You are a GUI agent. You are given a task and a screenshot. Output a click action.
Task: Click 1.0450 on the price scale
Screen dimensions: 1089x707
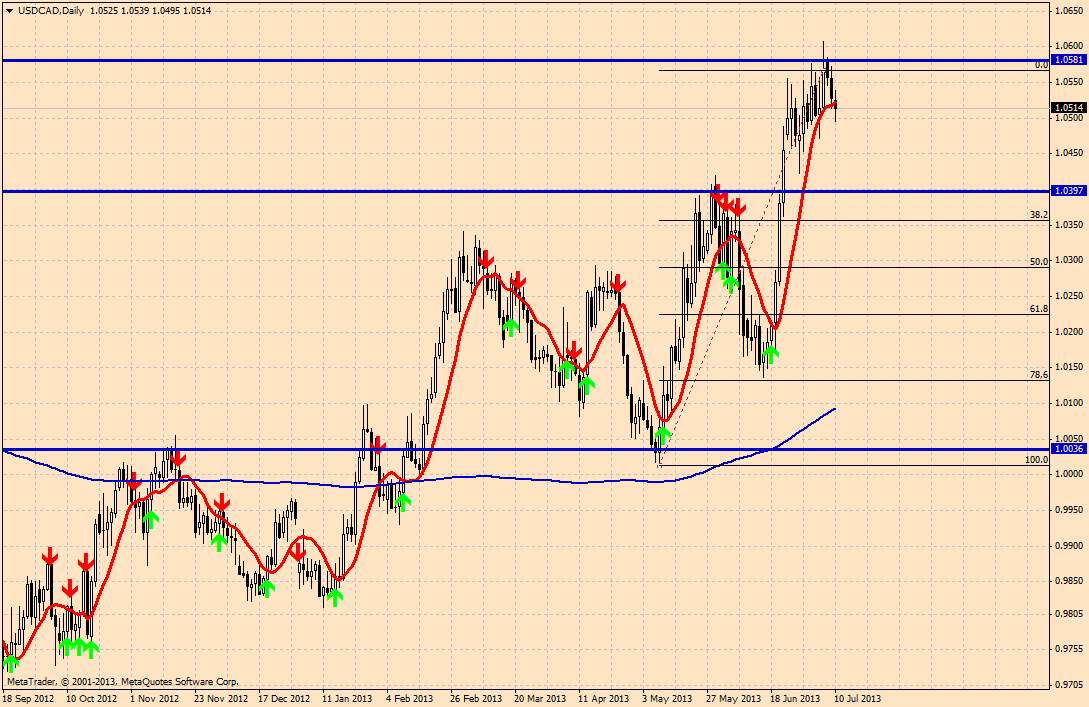click(1069, 153)
